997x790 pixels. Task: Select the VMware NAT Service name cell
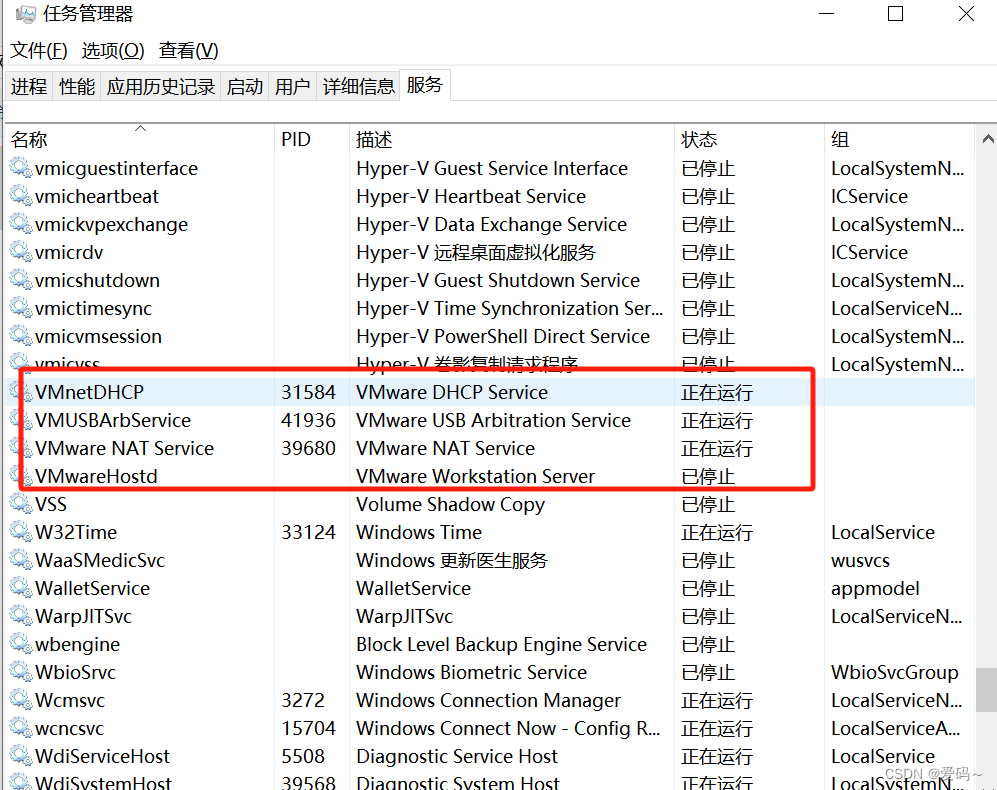(x=125, y=448)
